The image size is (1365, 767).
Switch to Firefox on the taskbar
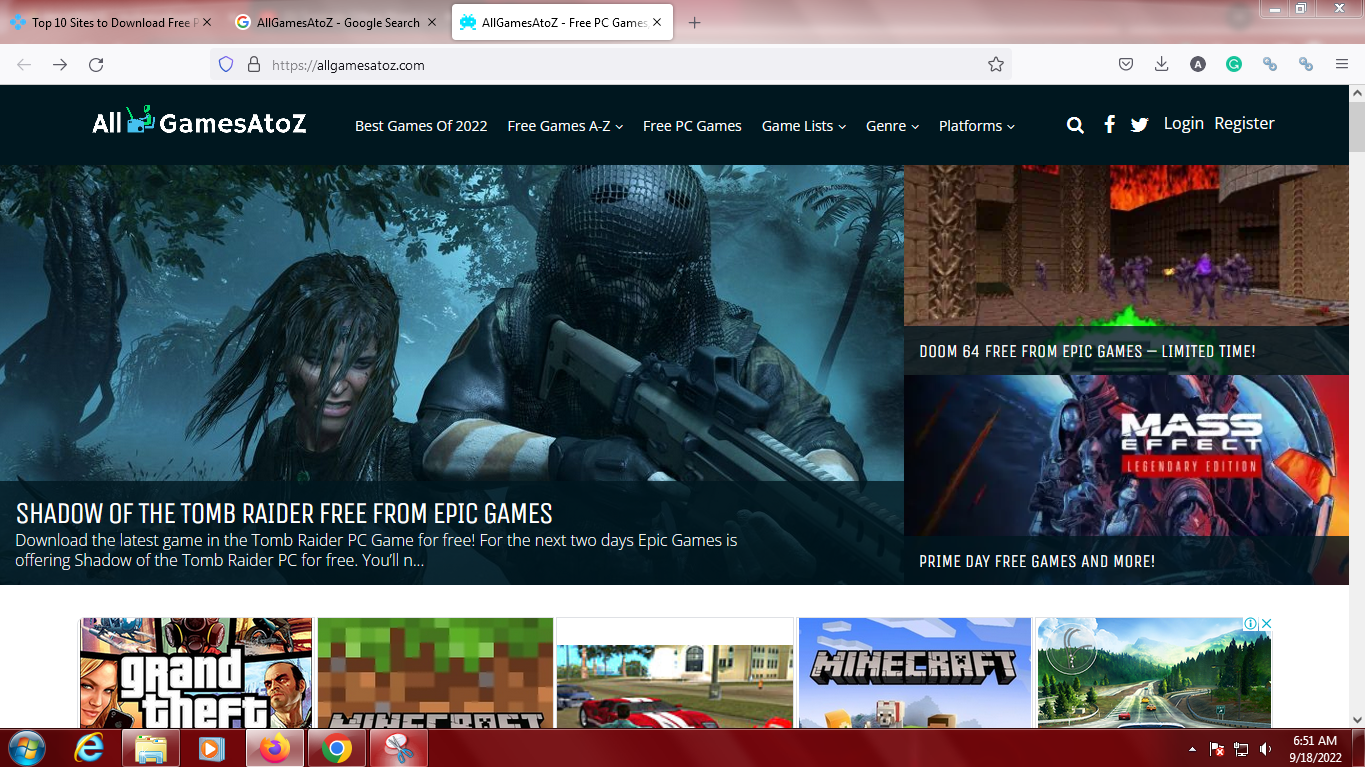point(274,748)
